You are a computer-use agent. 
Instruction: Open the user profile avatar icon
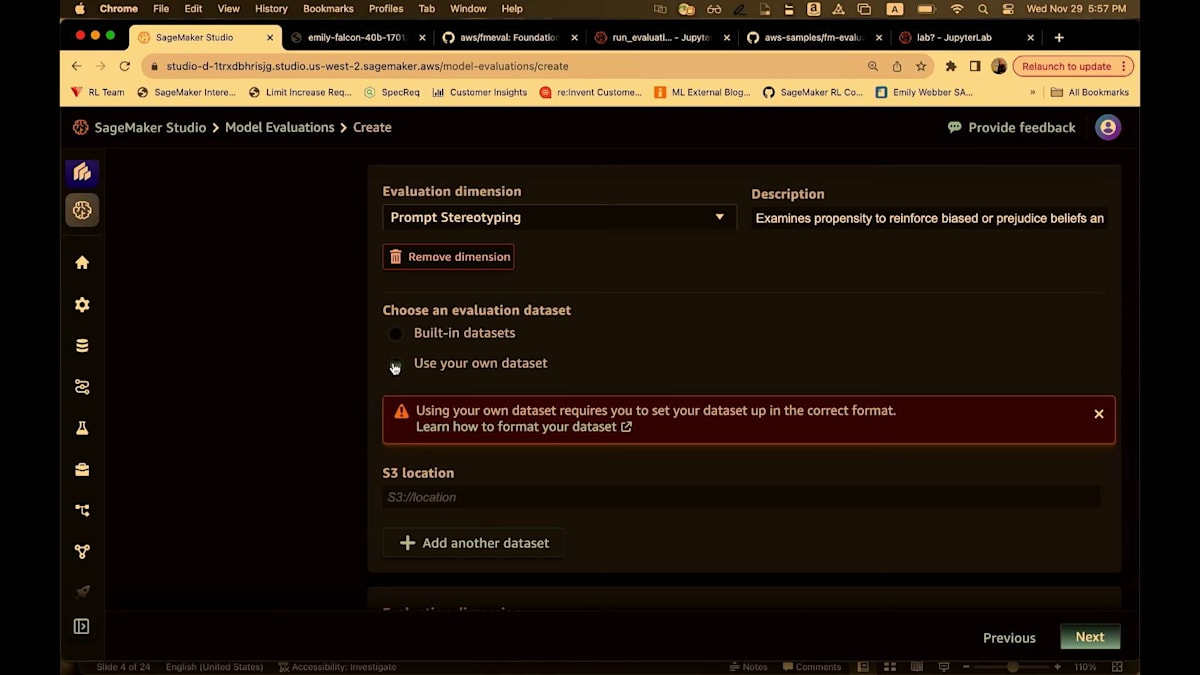pos(1108,127)
